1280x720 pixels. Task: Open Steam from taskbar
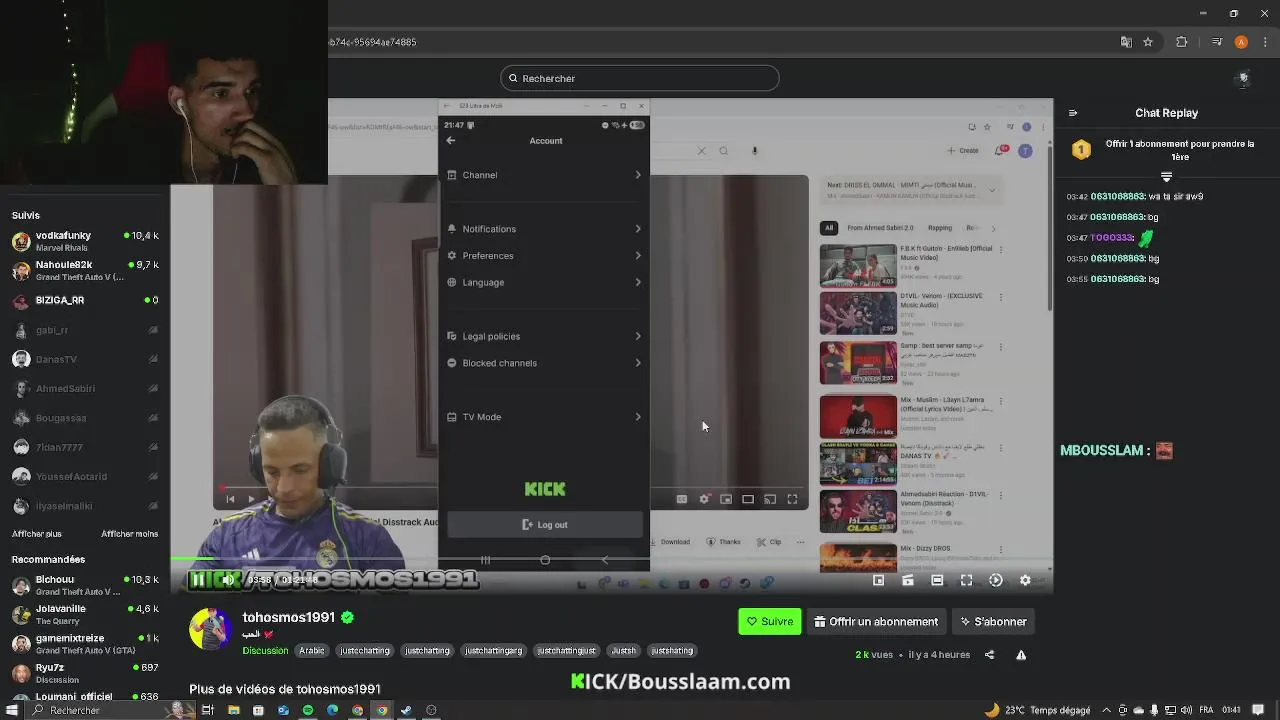point(406,710)
